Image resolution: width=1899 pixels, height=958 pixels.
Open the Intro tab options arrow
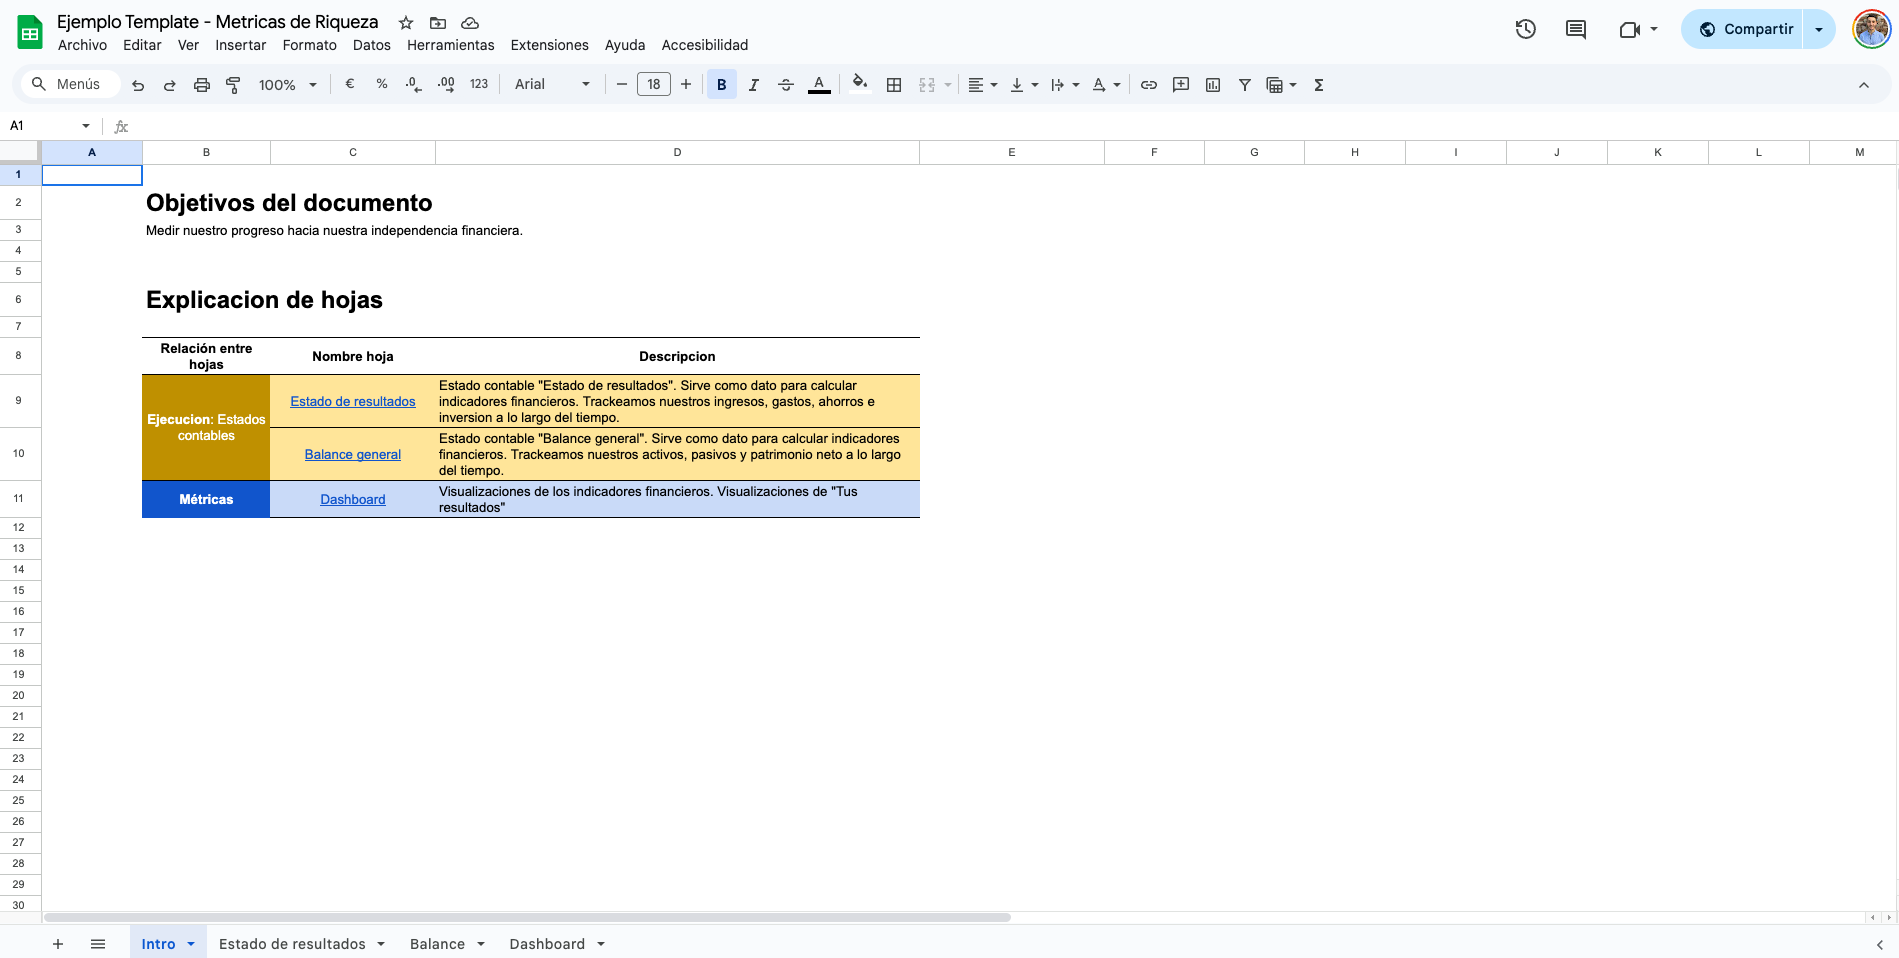pyautogui.click(x=191, y=944)
